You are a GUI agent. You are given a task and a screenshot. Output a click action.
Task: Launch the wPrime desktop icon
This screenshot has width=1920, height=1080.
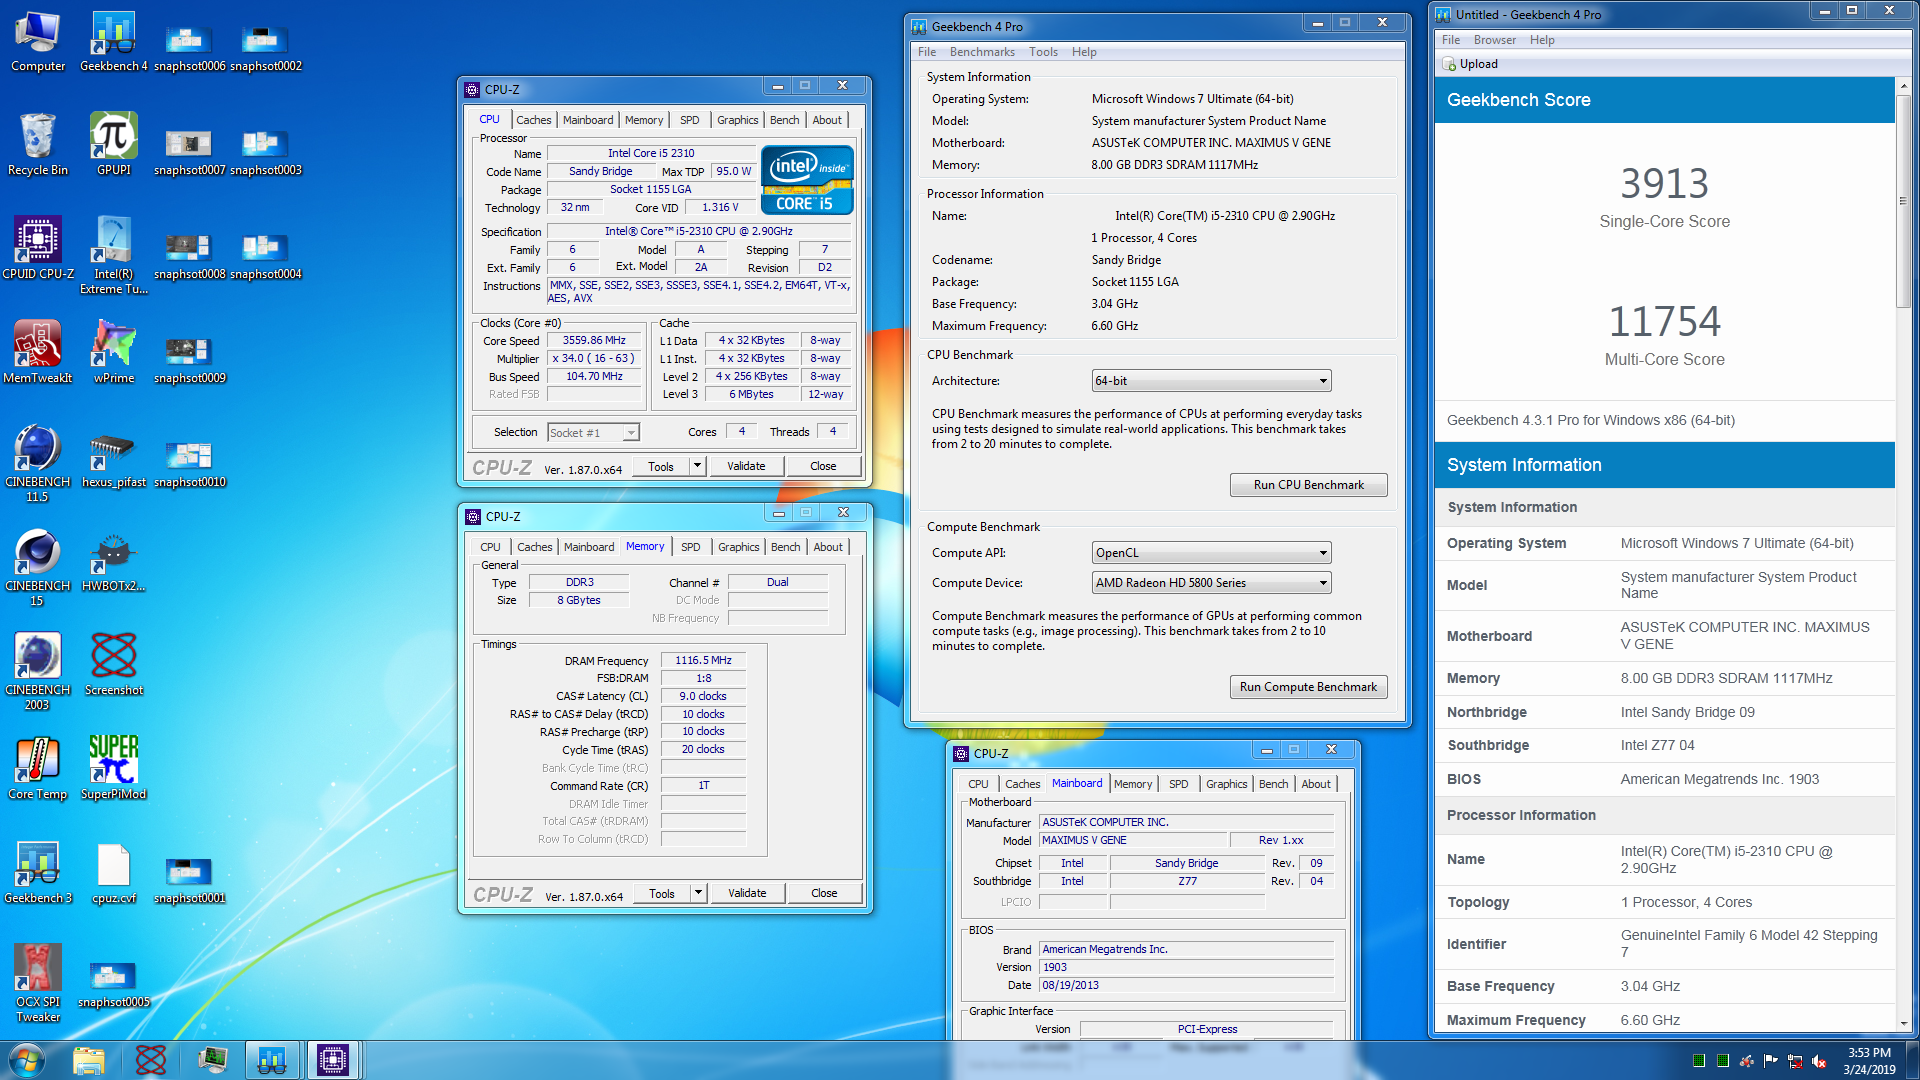[114, 353]
